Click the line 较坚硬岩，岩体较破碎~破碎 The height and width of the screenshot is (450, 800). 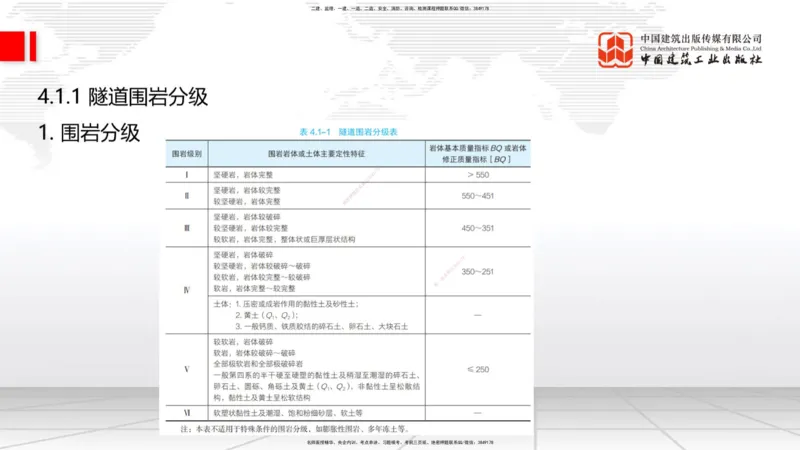(x=262, y=266)
